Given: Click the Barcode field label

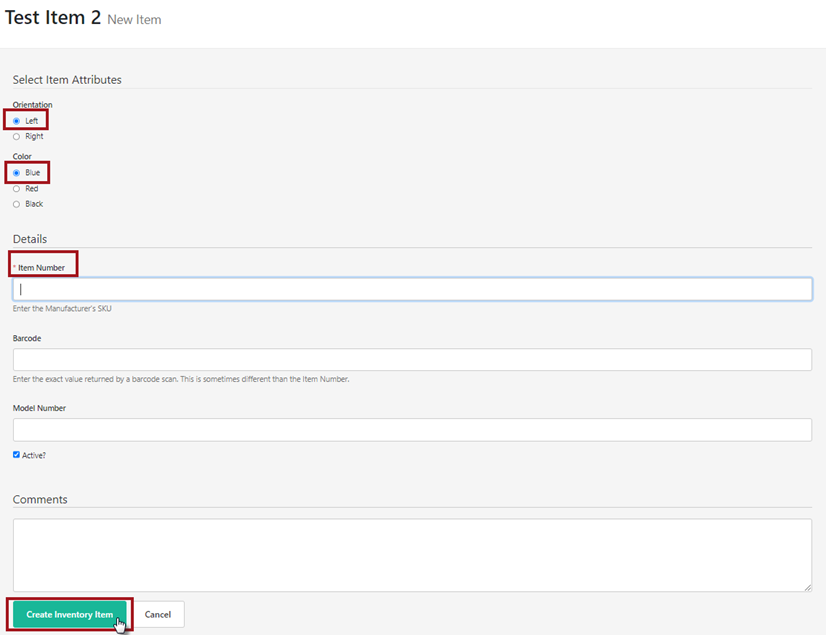Looking at the screenshot, I should click(x=27, y=338).
